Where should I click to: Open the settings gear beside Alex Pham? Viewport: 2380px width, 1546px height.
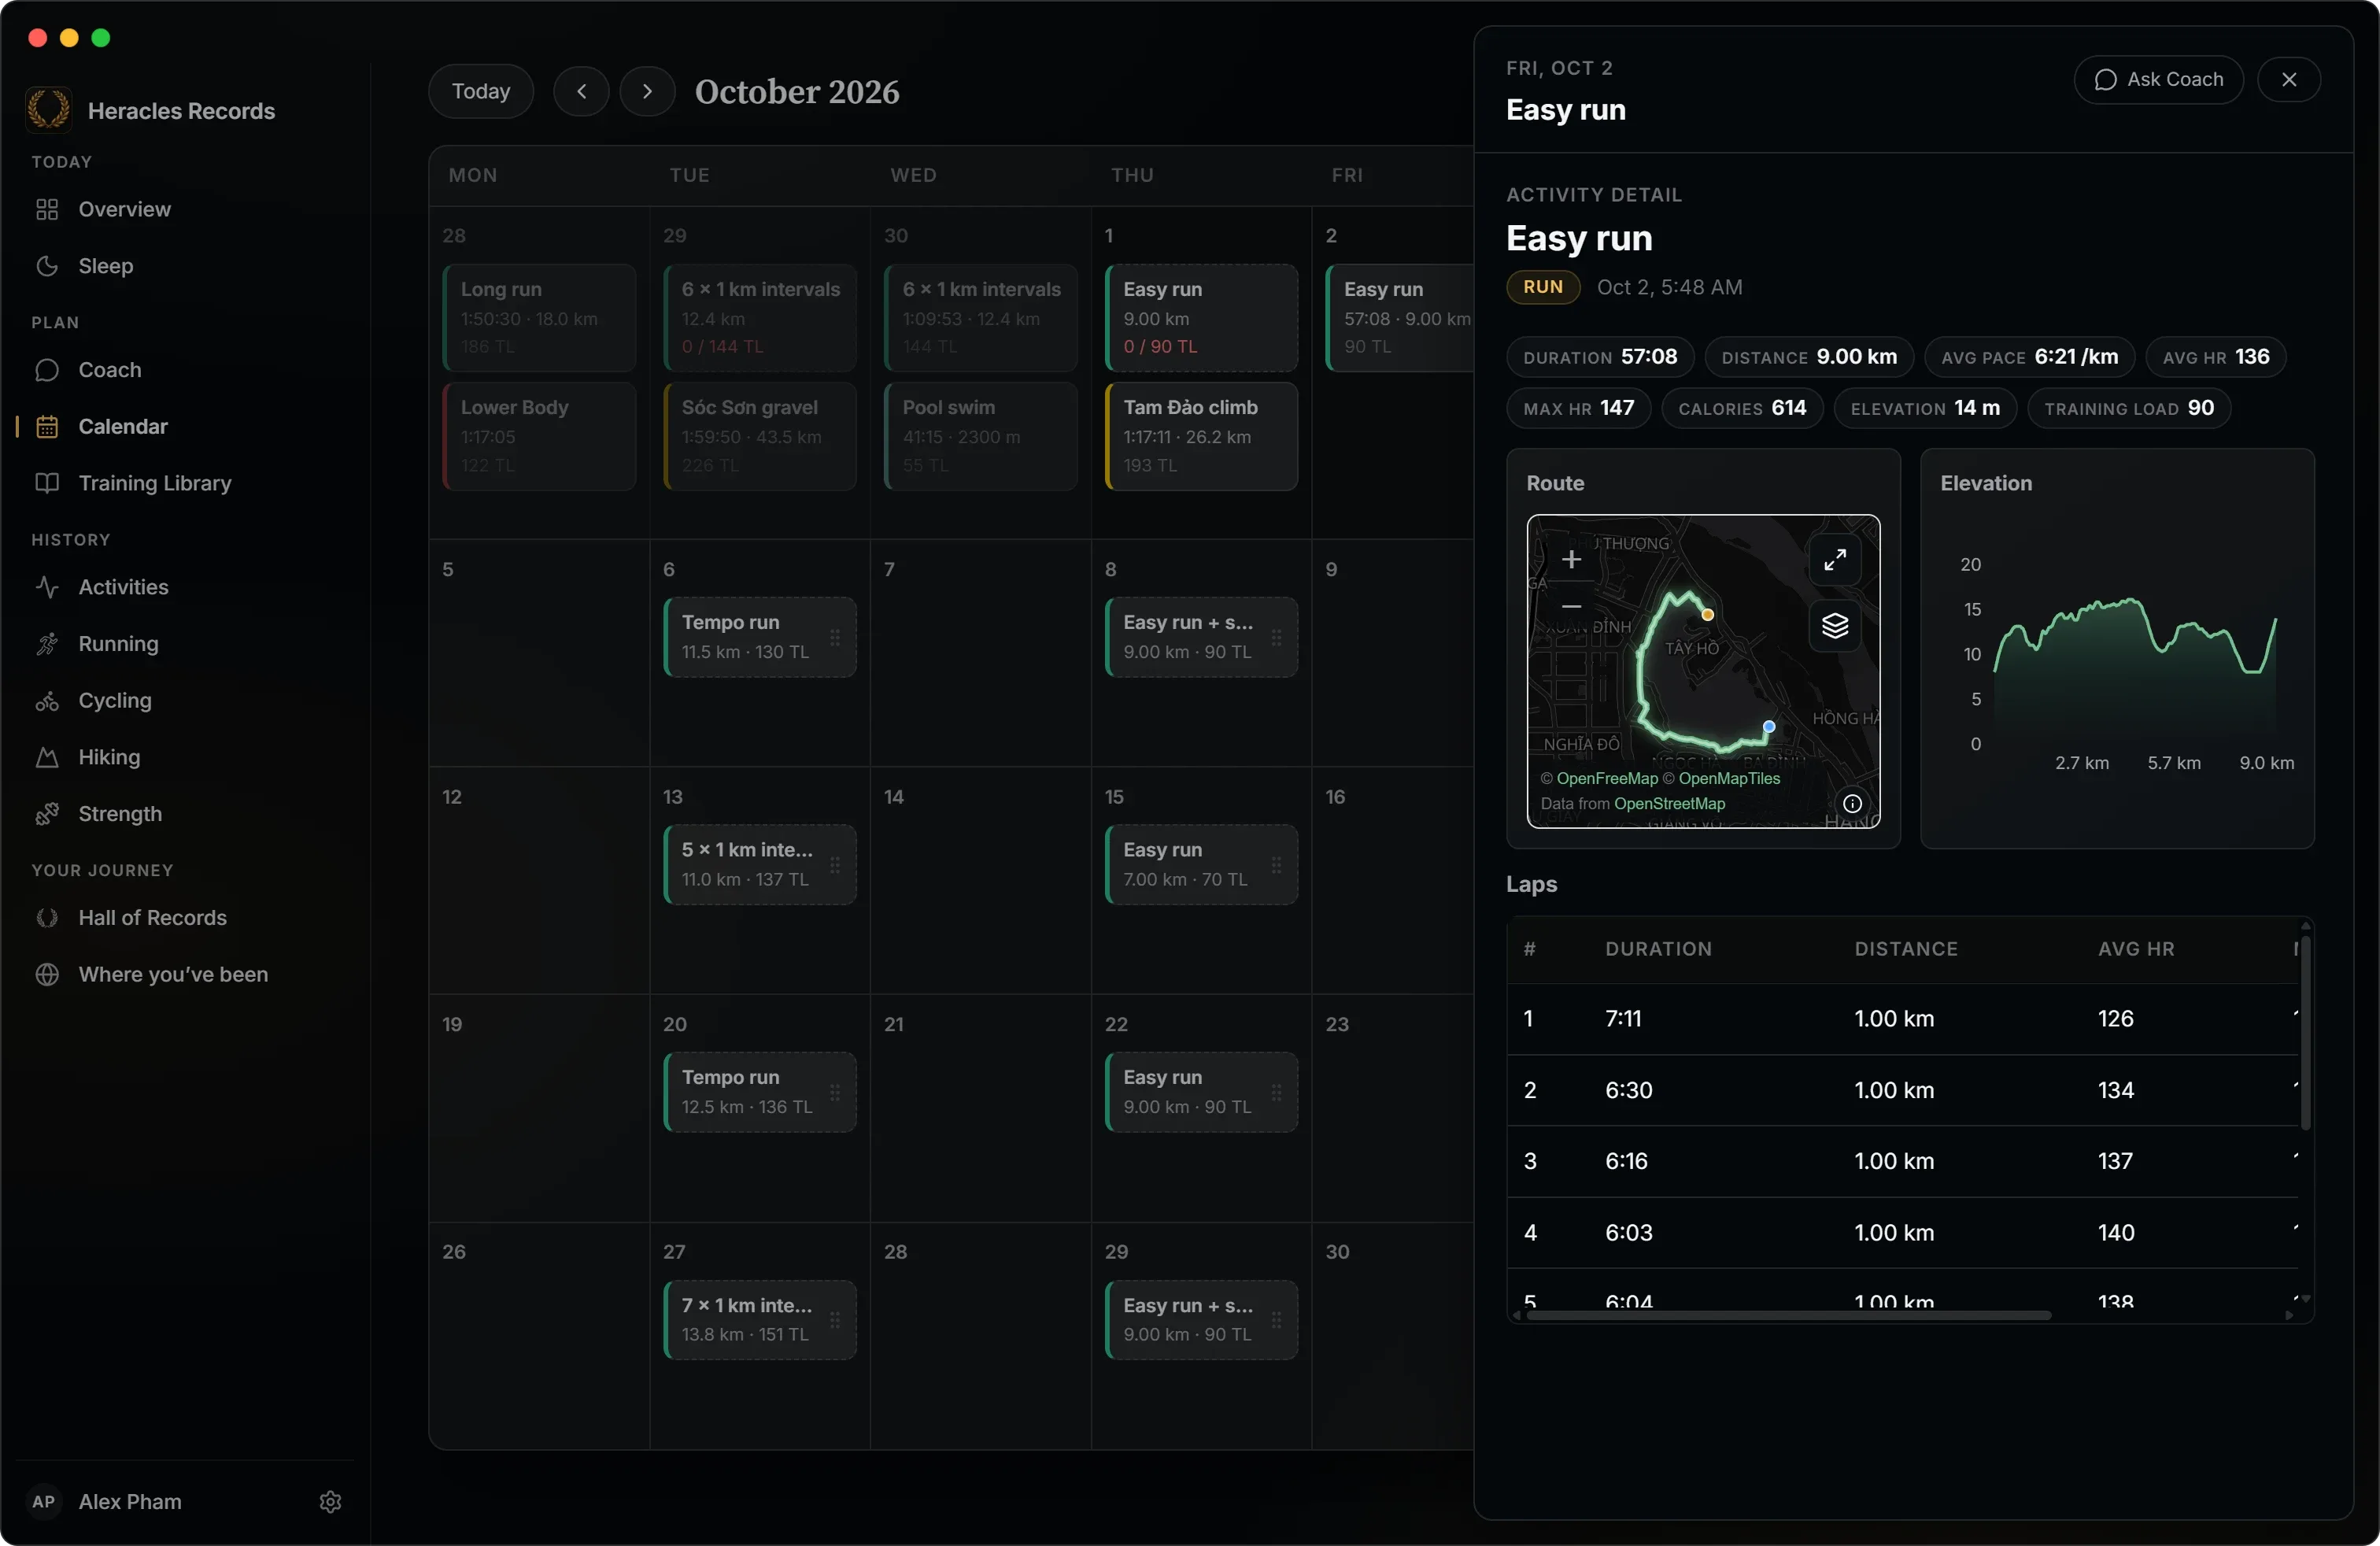(x=330, y=1501)
